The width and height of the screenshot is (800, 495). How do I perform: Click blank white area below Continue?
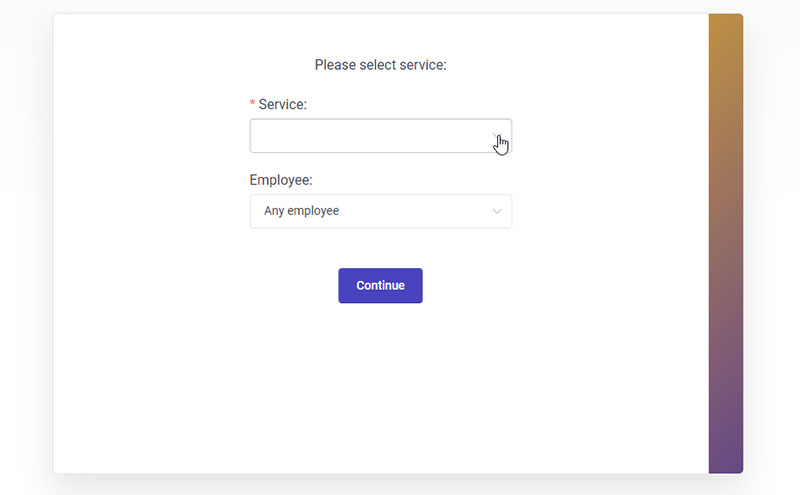pos(381,383)
